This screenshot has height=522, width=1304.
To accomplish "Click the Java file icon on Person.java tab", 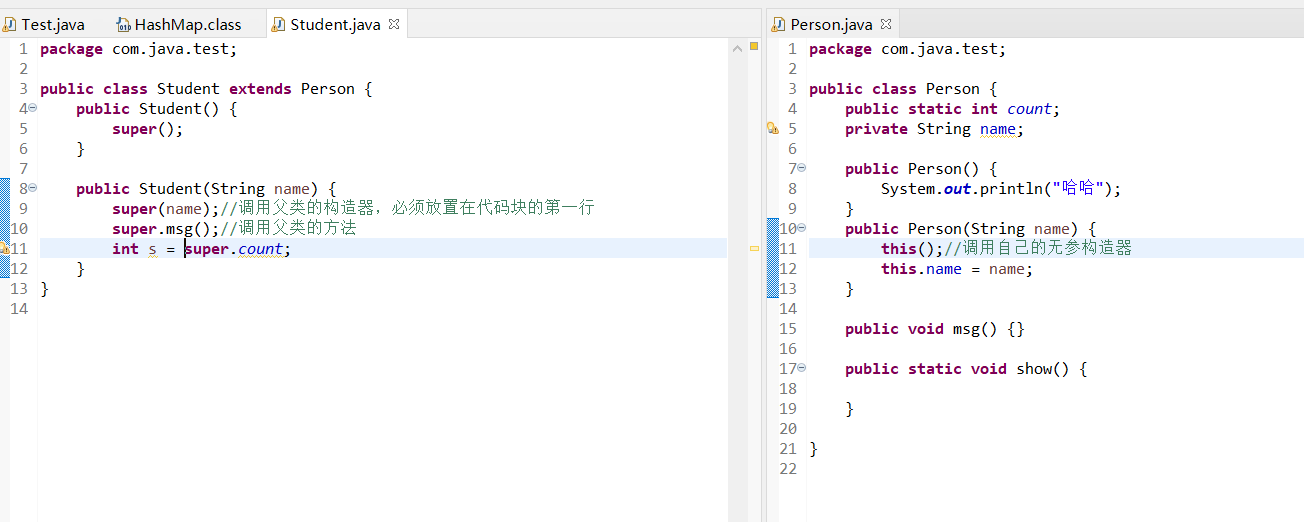I will [x=779, y=24].
